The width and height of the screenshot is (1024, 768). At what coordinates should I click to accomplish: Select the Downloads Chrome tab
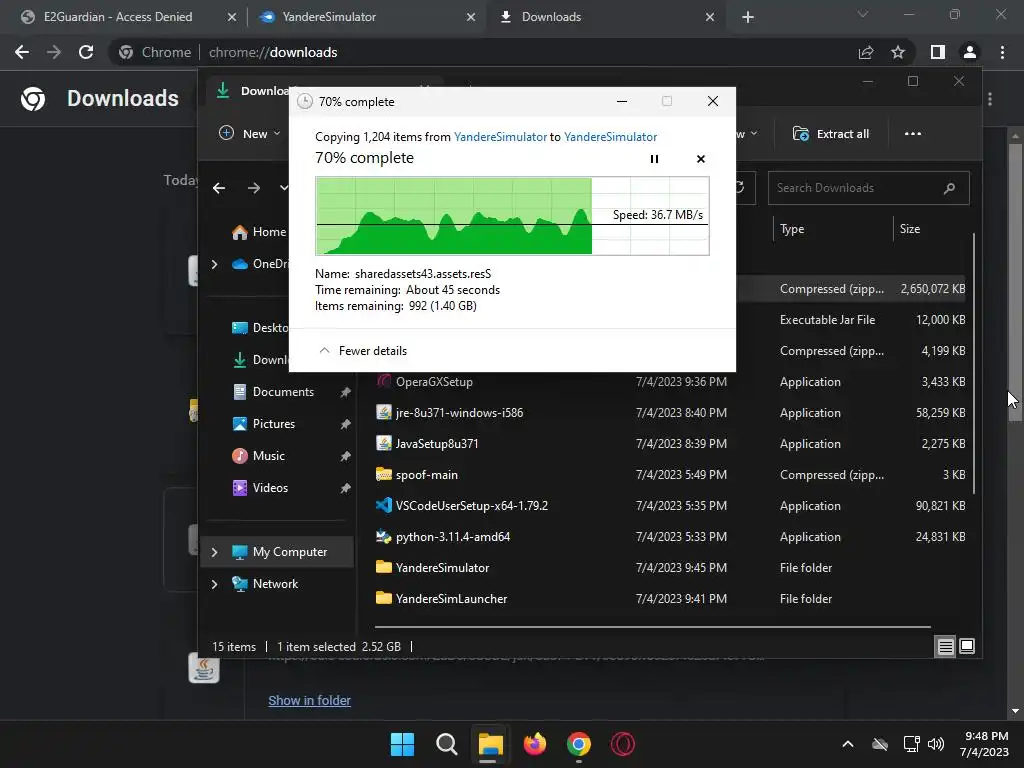(551, 17)
